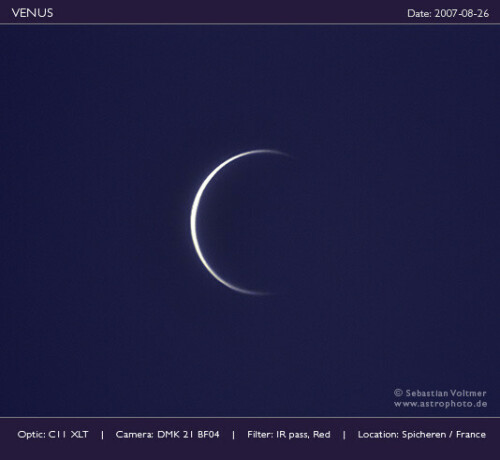Viewport: 500px width, 460px height.
Task: Click the horizontal line above the footer
Action: click(x=250, y=417)
